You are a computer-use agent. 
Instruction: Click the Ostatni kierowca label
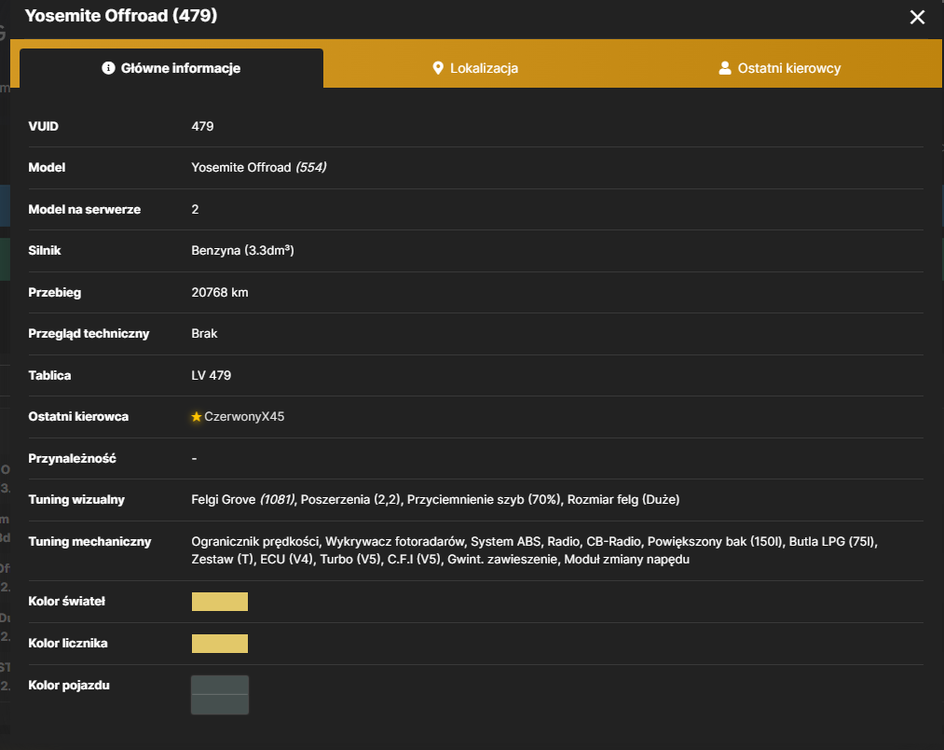(x=78, y=417)
